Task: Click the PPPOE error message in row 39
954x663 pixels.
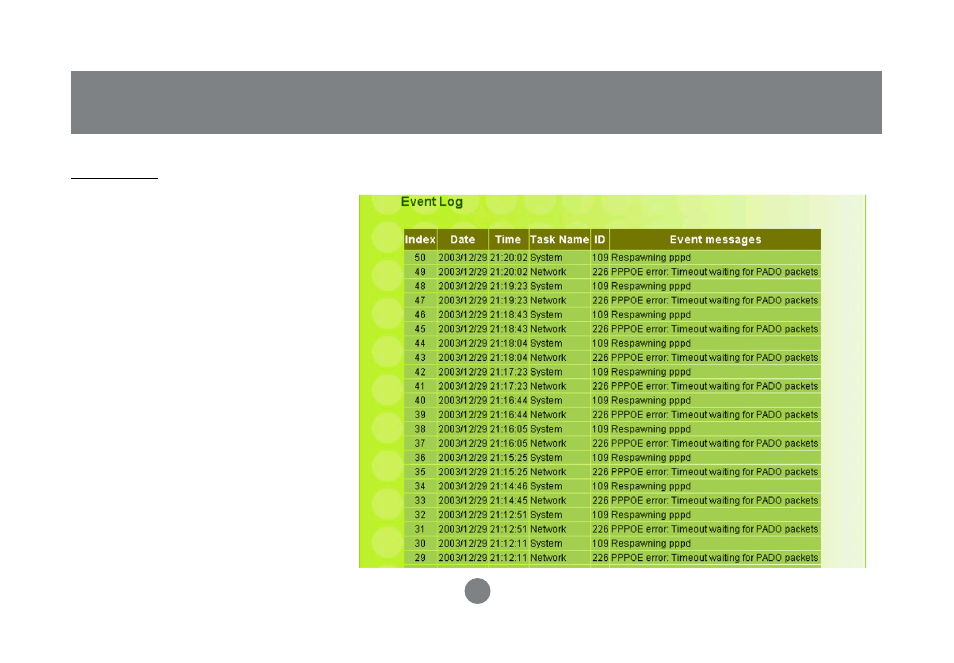Action: (x=715, y=415)
